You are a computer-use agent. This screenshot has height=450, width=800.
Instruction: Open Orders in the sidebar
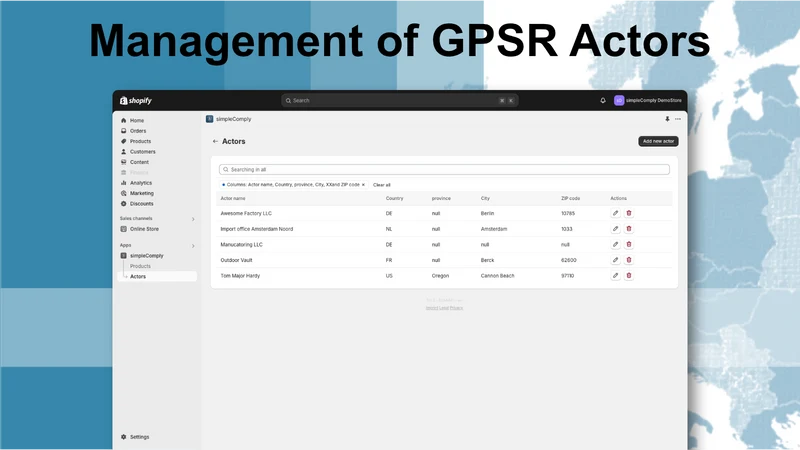click(x=138, y=131)
